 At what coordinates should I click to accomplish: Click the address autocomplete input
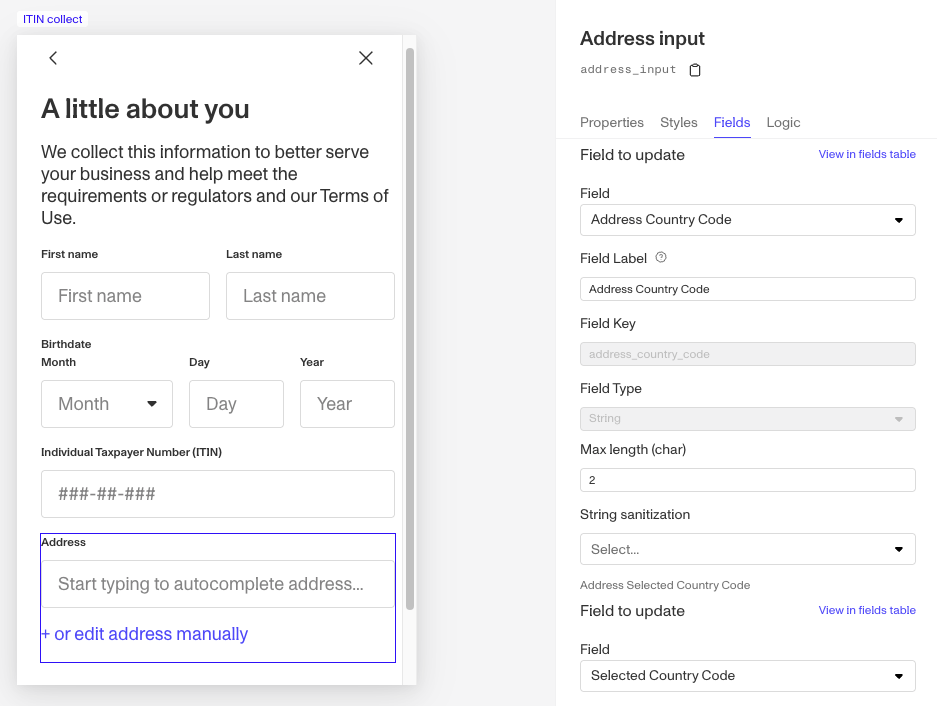click(217, 584)
